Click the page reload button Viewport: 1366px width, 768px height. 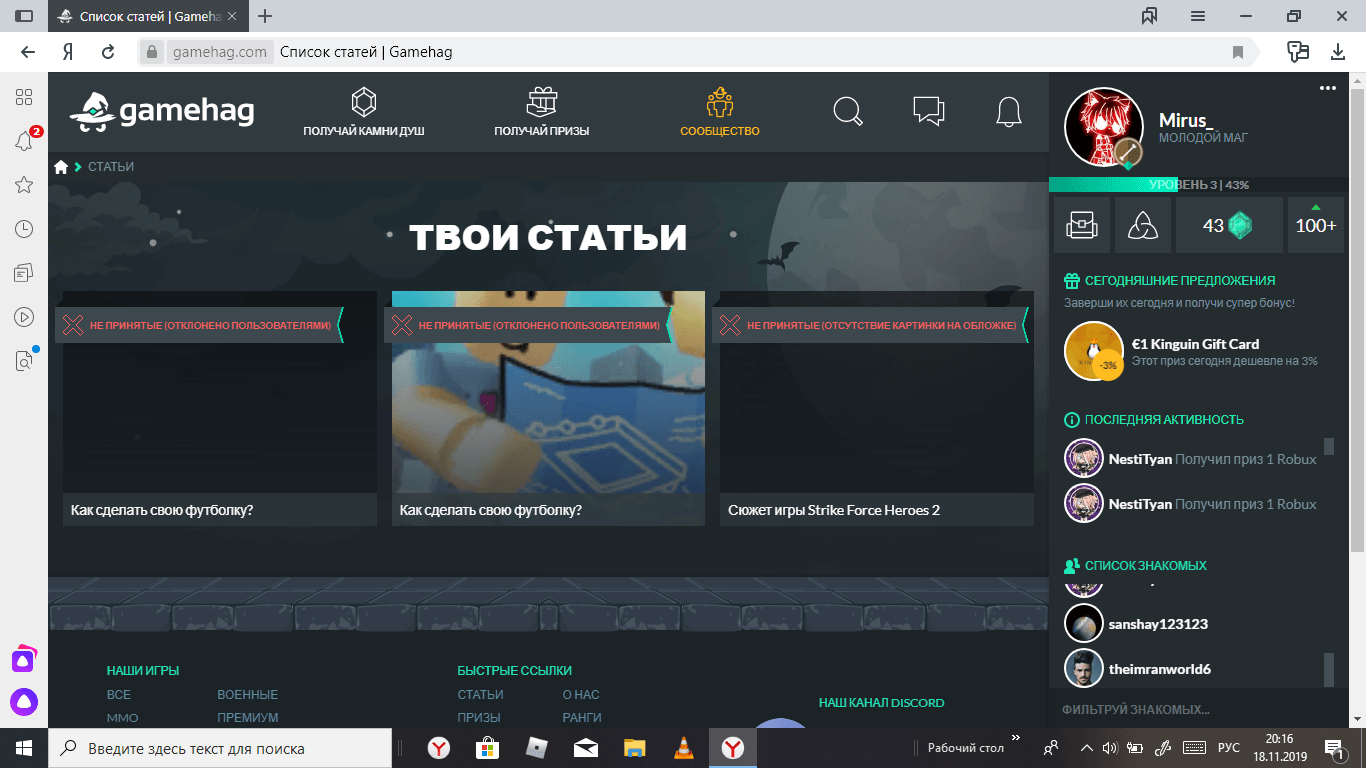[108, 52]
